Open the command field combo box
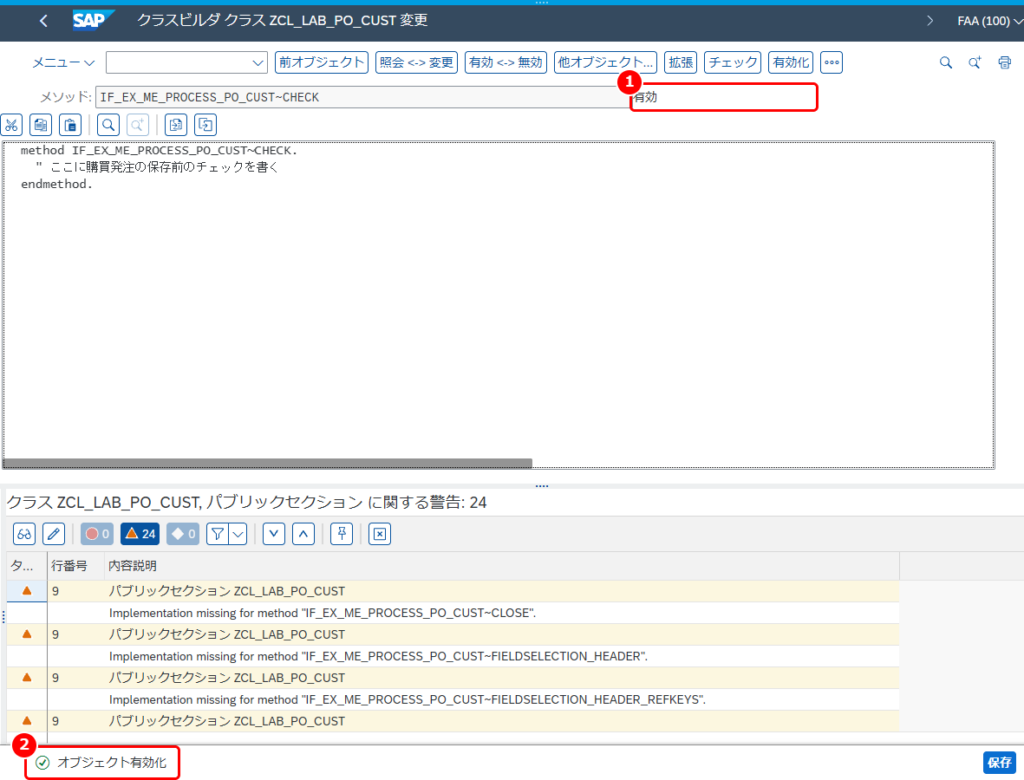Screen dimensions: 1024x780 (187, 63)
